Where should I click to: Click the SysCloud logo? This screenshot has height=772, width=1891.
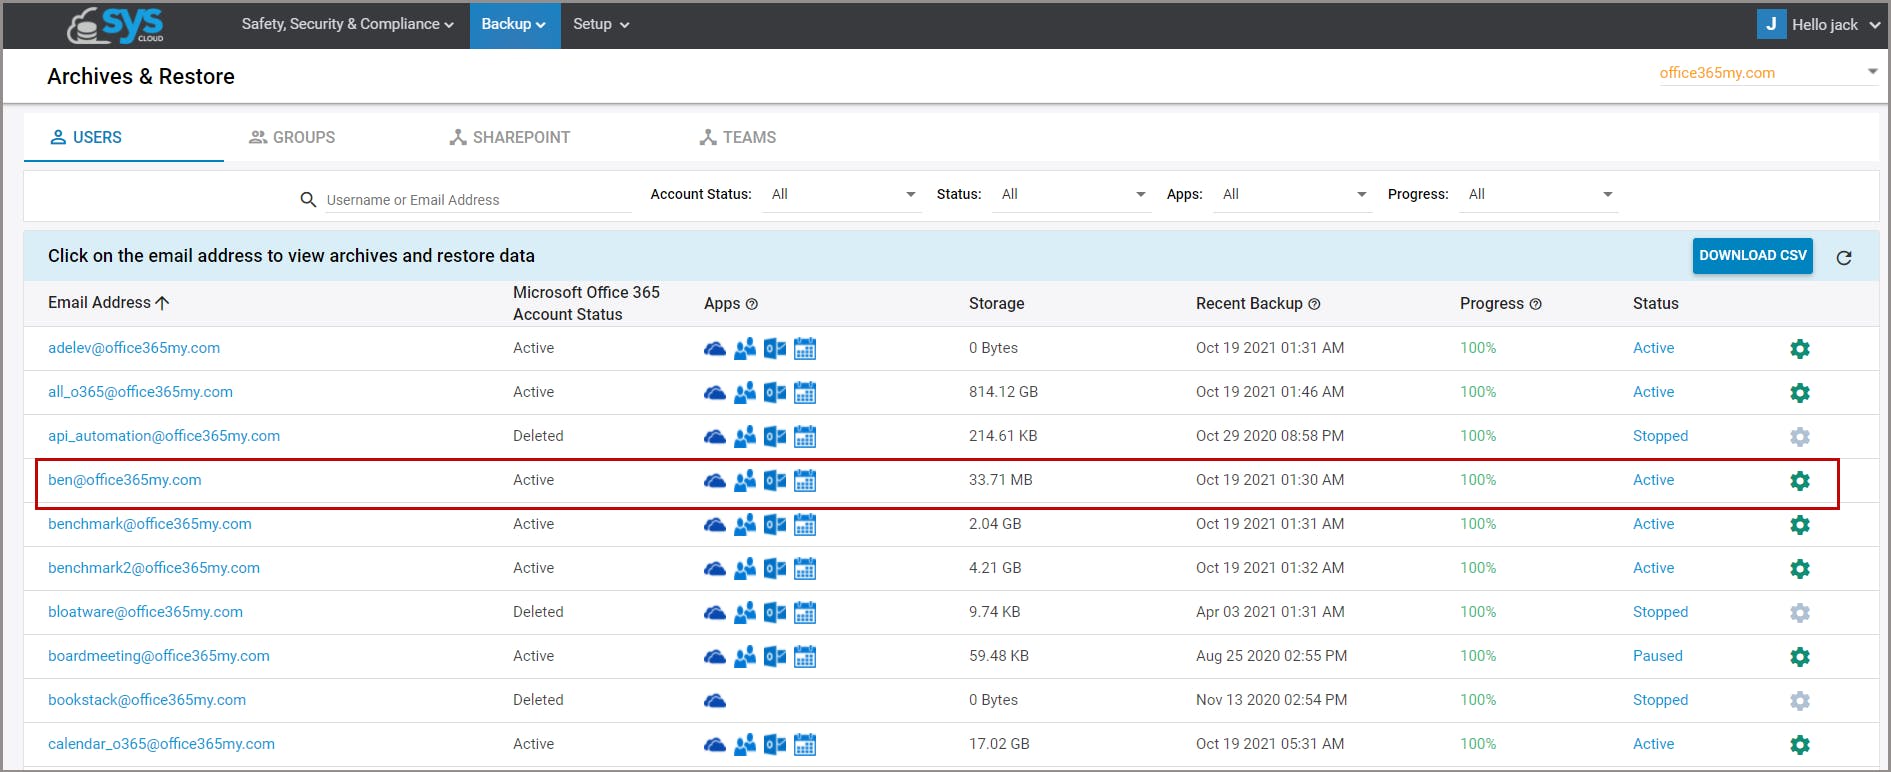115,25
